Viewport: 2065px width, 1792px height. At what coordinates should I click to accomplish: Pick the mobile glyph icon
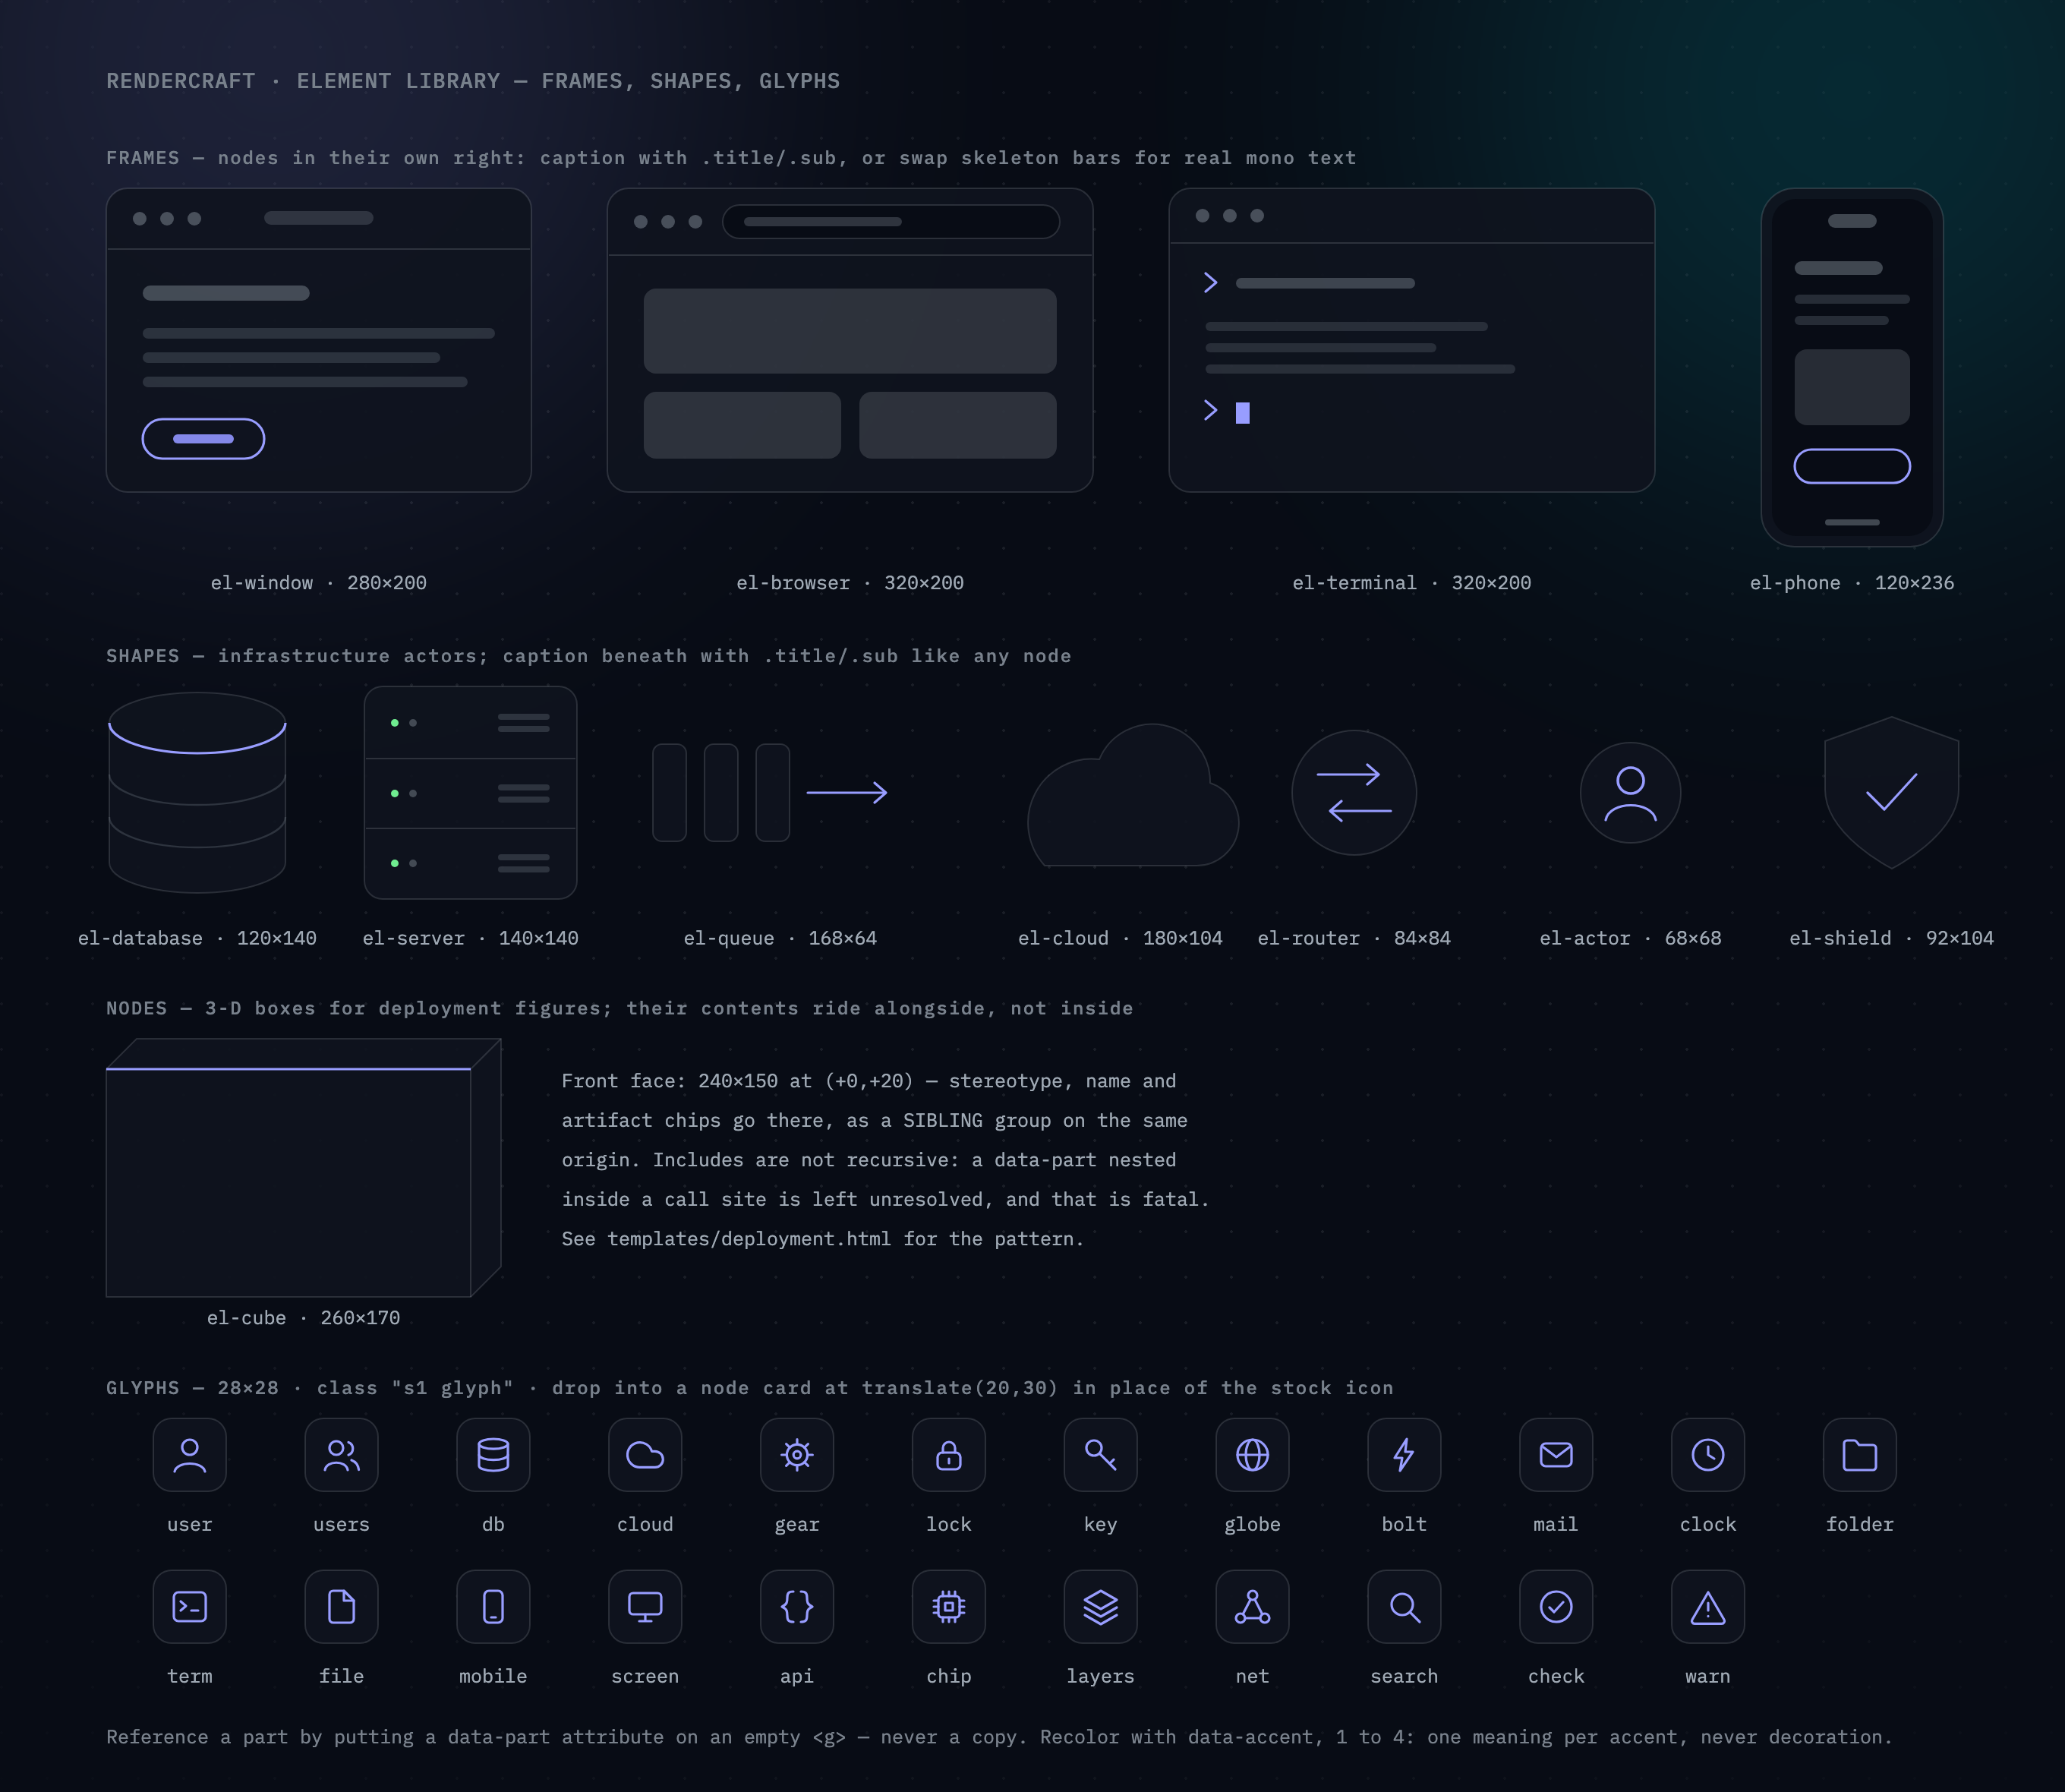click(x=493, y=1607)
